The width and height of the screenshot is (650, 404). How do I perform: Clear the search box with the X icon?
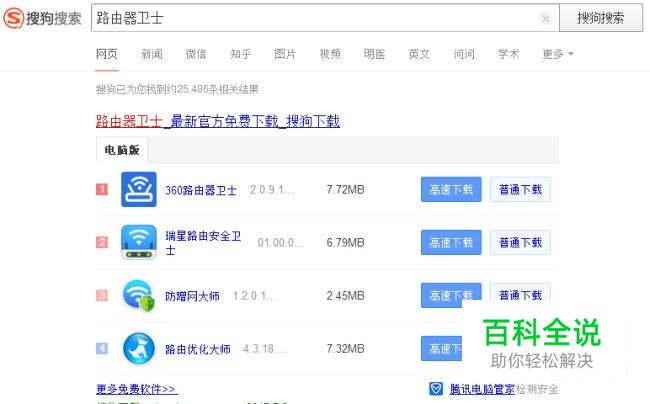[546, 18]
